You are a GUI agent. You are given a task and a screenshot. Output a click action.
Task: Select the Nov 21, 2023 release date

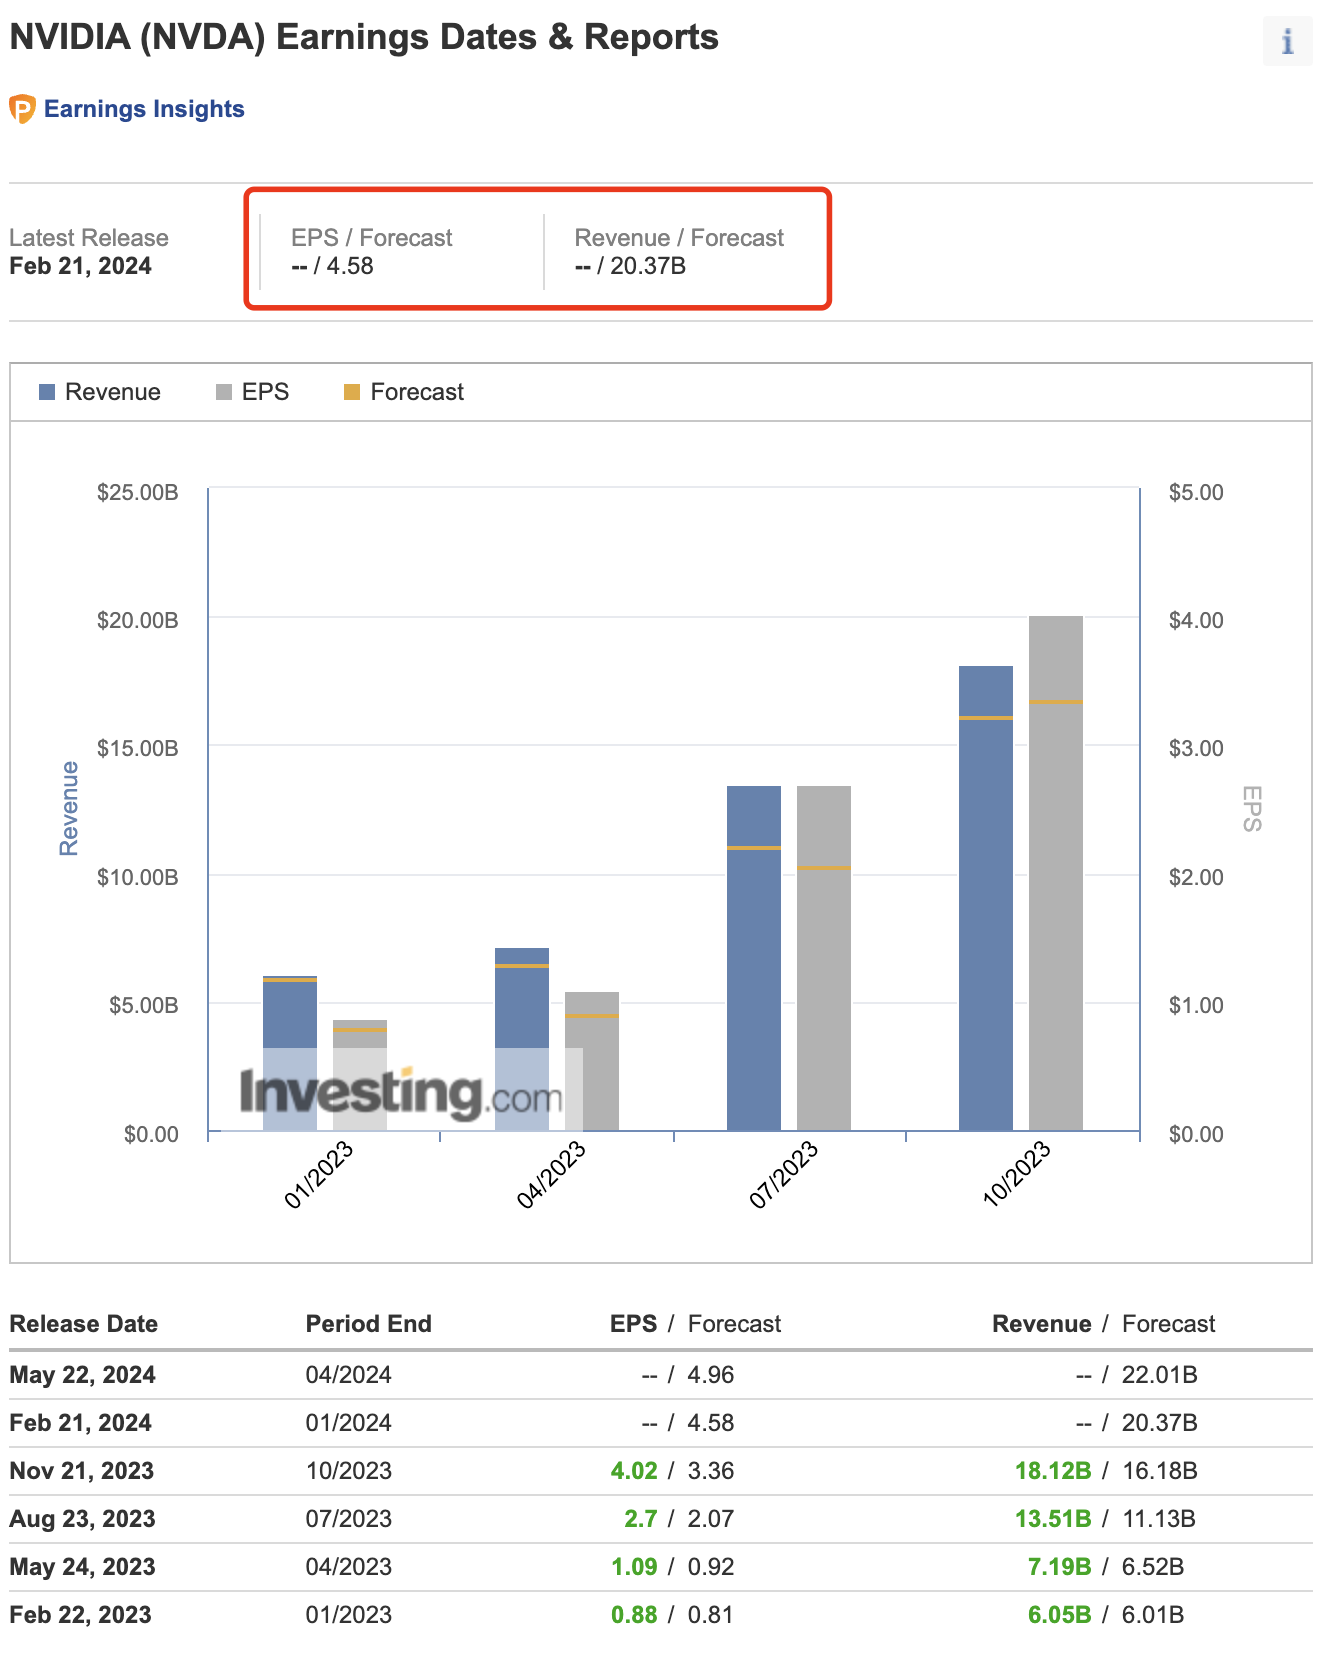coord(82,1471)
